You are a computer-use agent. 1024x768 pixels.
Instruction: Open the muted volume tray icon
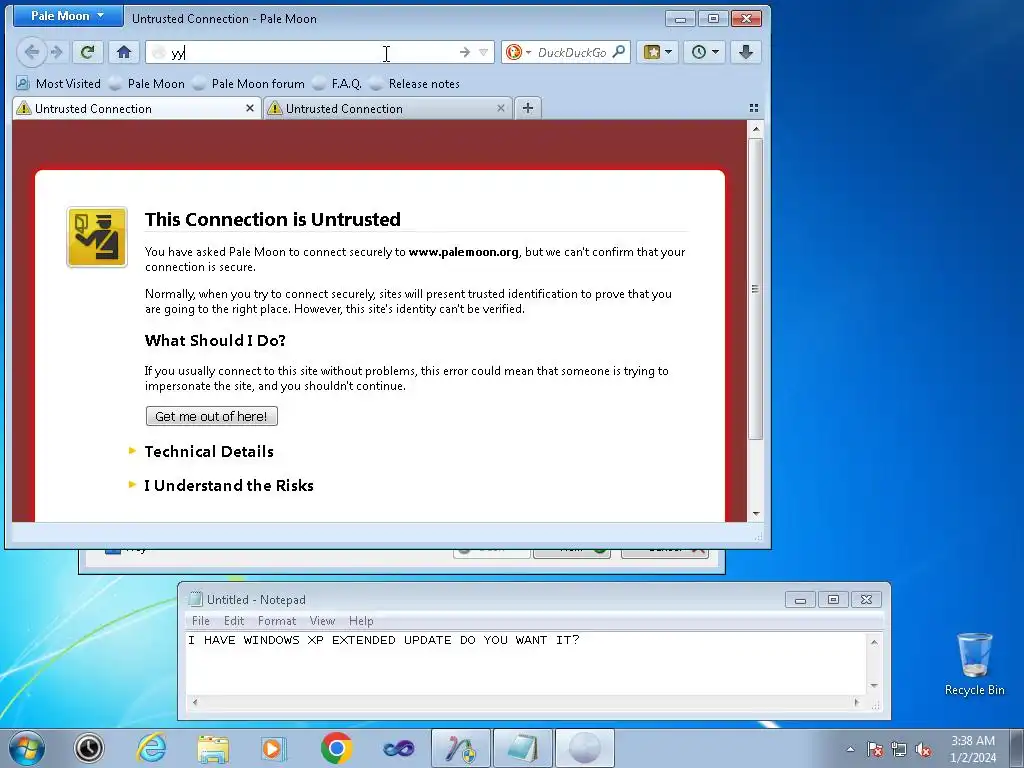point(923,749)
